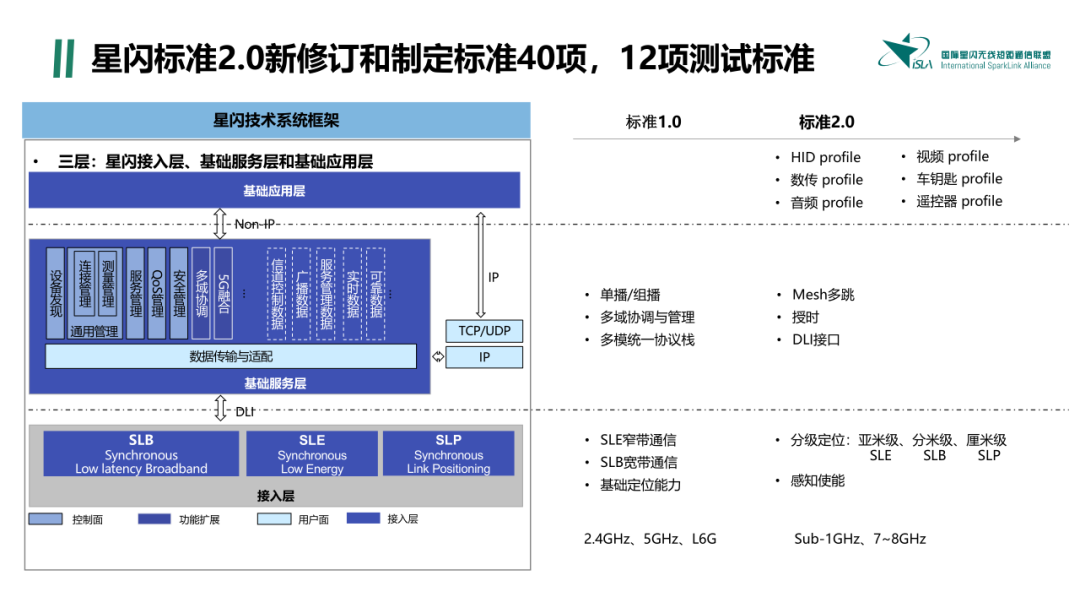This screenshot has width=1080, height=608.
Task: Select the TCP/UDP box
Action: [484, 331]
